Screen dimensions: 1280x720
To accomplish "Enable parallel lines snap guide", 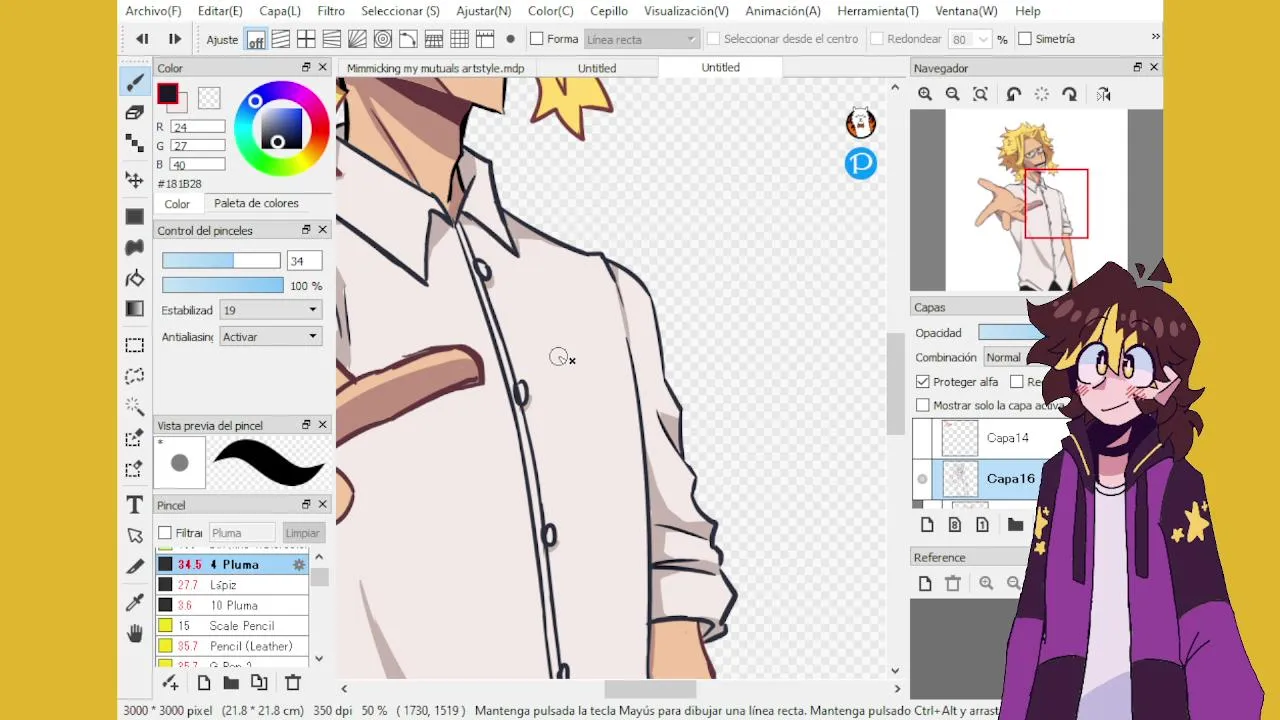I will coord(281,39).
